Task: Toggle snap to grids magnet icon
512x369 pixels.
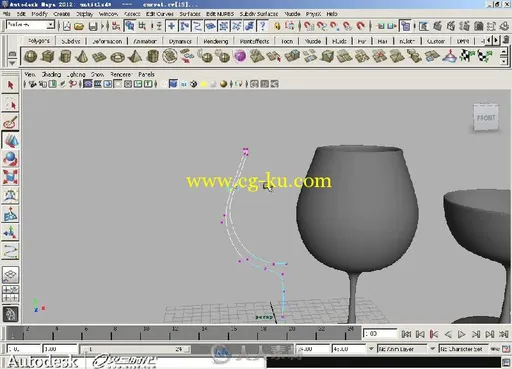Action: point(309,26)
